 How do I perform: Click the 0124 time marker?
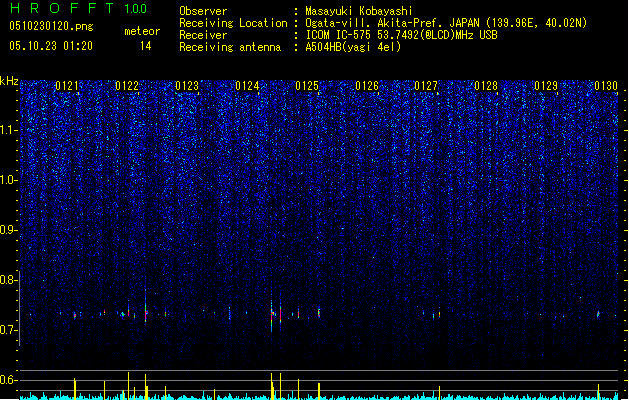247,86
